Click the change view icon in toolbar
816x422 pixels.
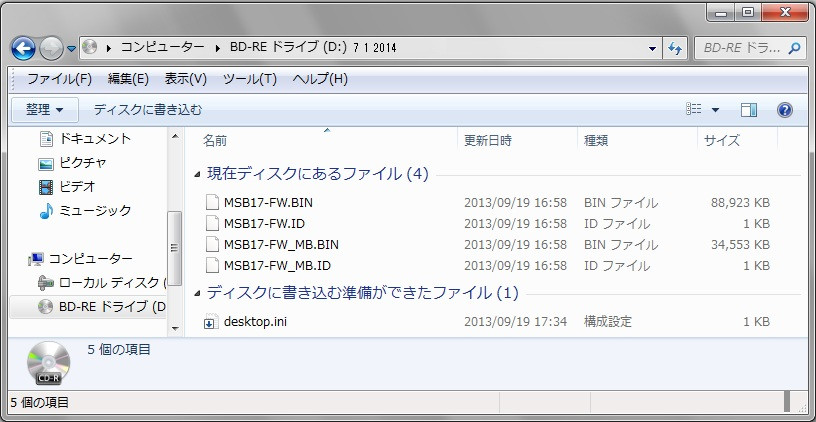[x=695, y=110]
